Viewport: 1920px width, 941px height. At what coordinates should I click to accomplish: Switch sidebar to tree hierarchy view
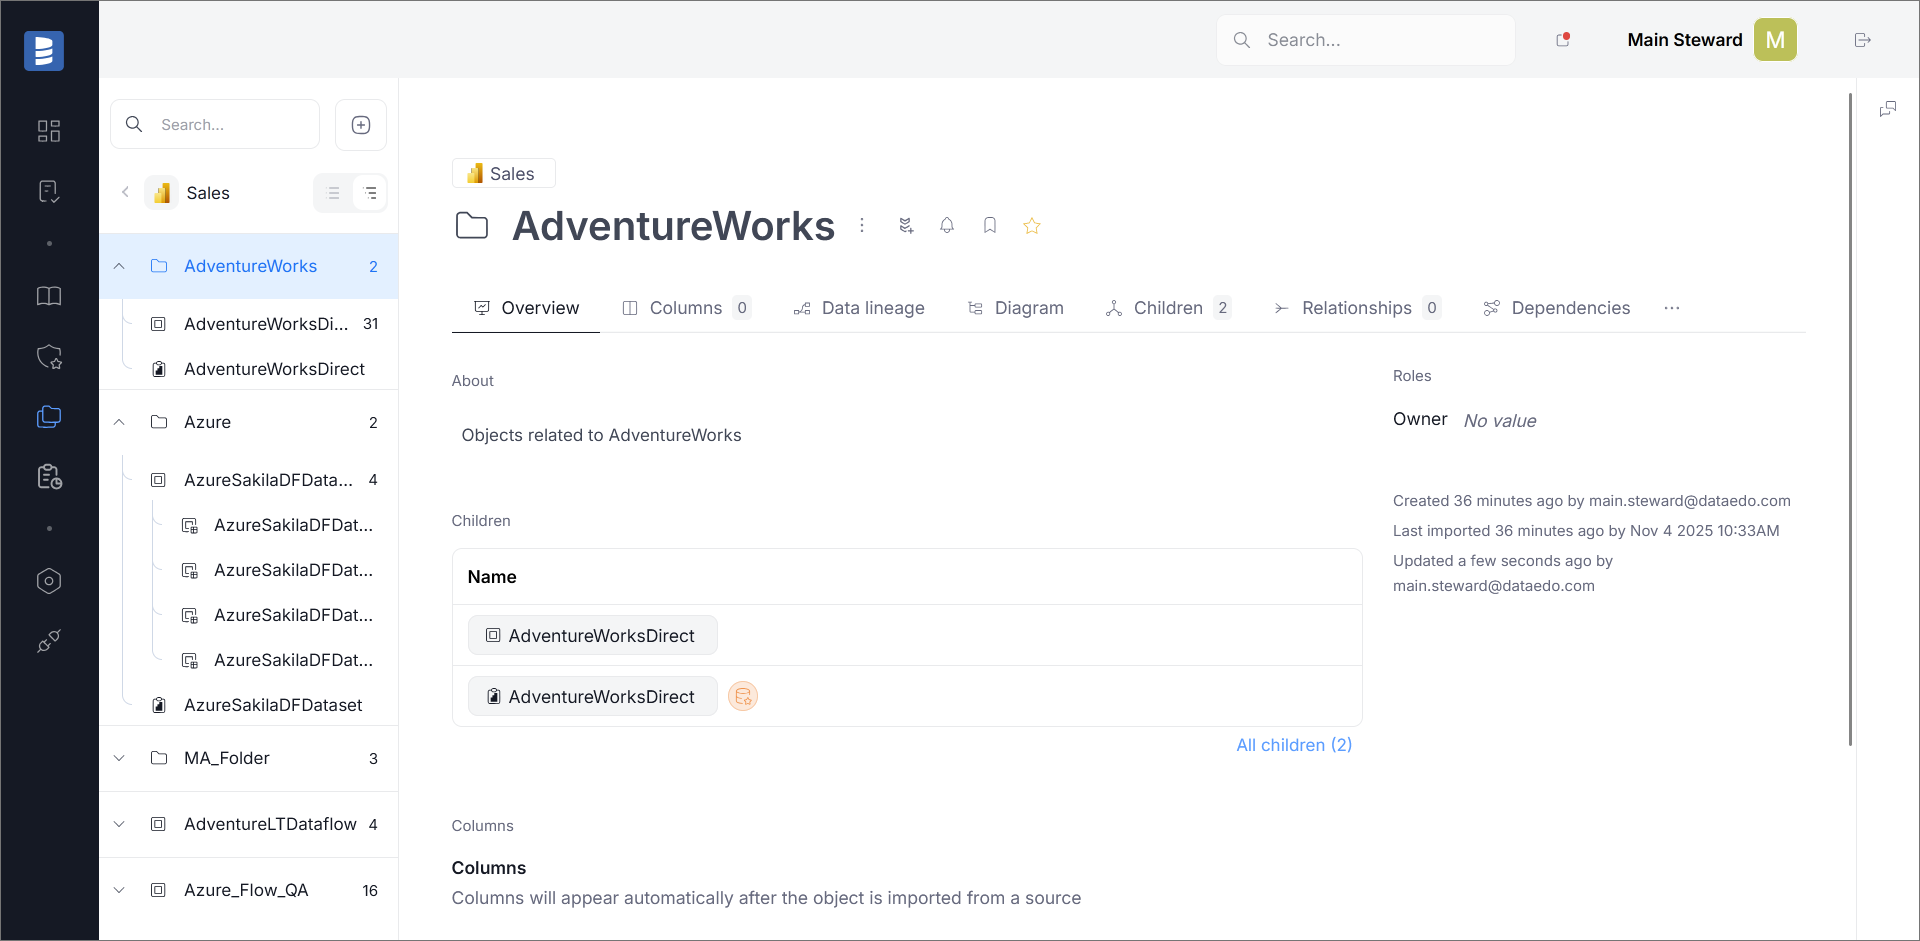point(370,193)
